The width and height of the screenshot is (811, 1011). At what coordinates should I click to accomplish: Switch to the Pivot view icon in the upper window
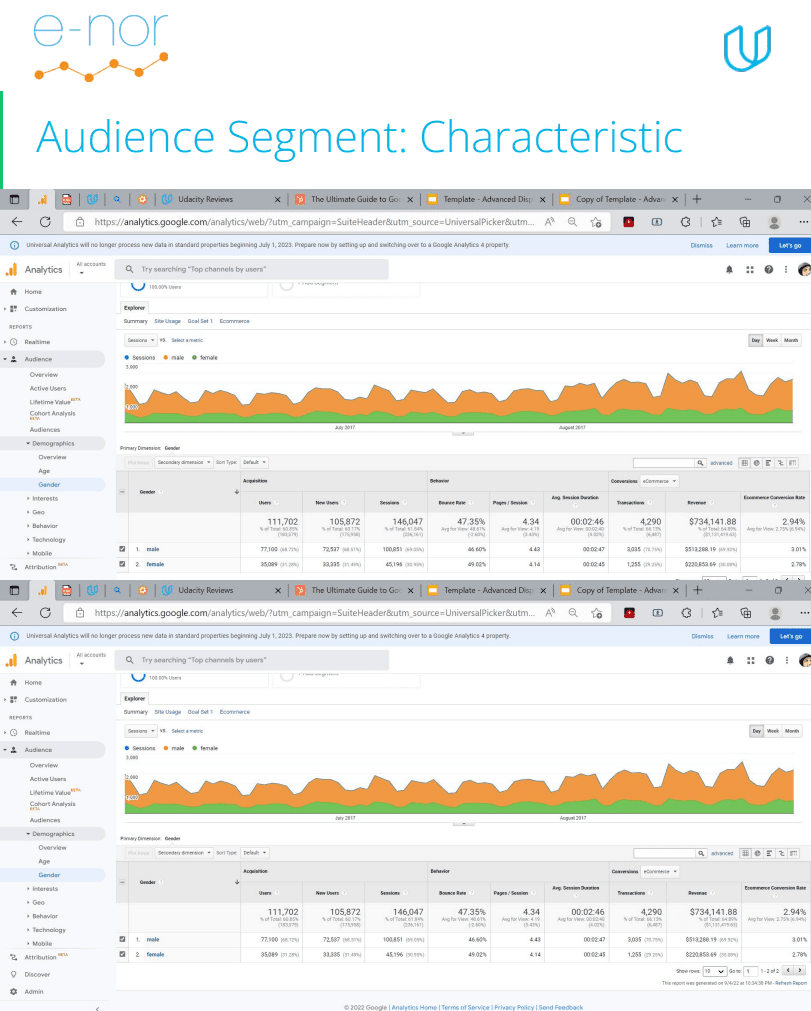793,463
